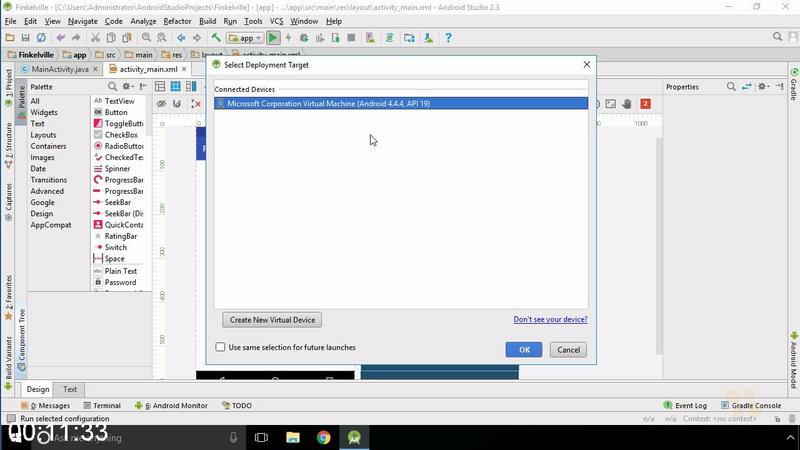Open the Gradle Console
This screenshot has width=800, height=450.
click(x=751, y=406)
